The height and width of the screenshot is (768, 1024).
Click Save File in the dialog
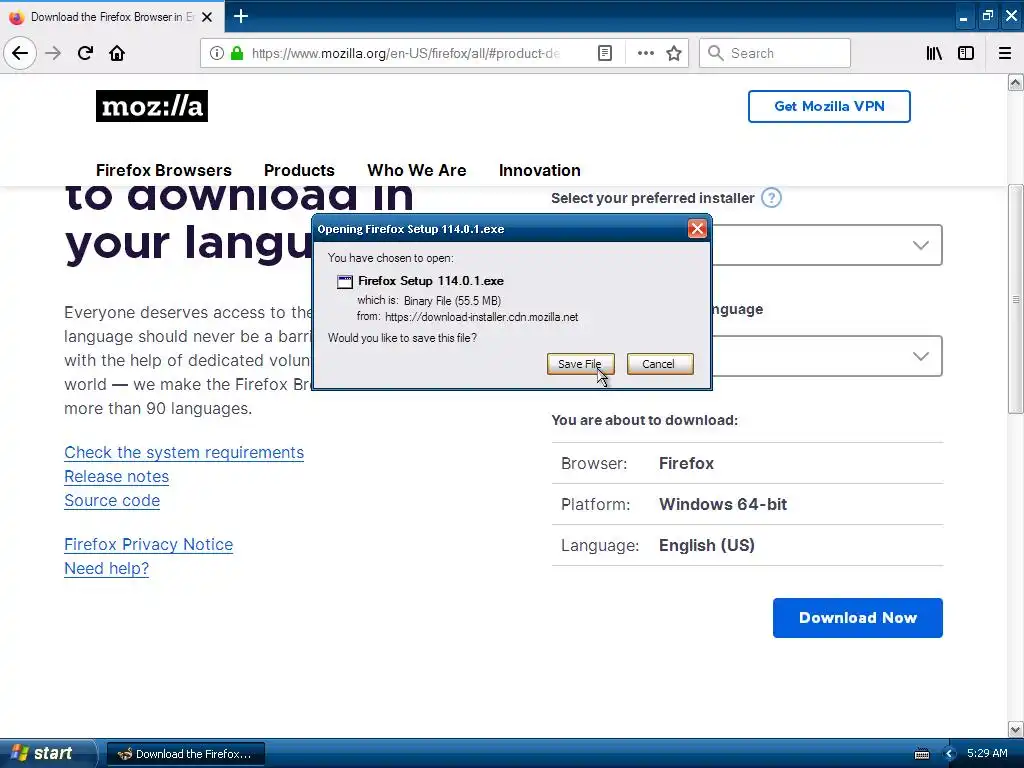(x=580, y=364)
